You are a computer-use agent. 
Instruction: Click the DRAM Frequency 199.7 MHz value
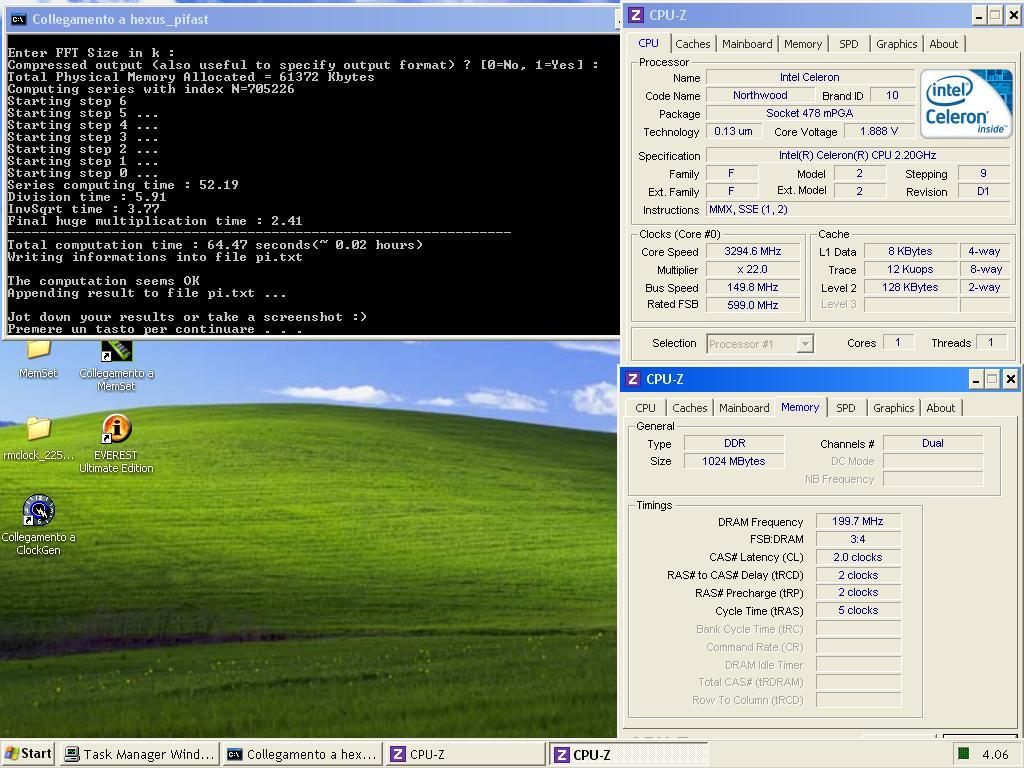point(857,521)
